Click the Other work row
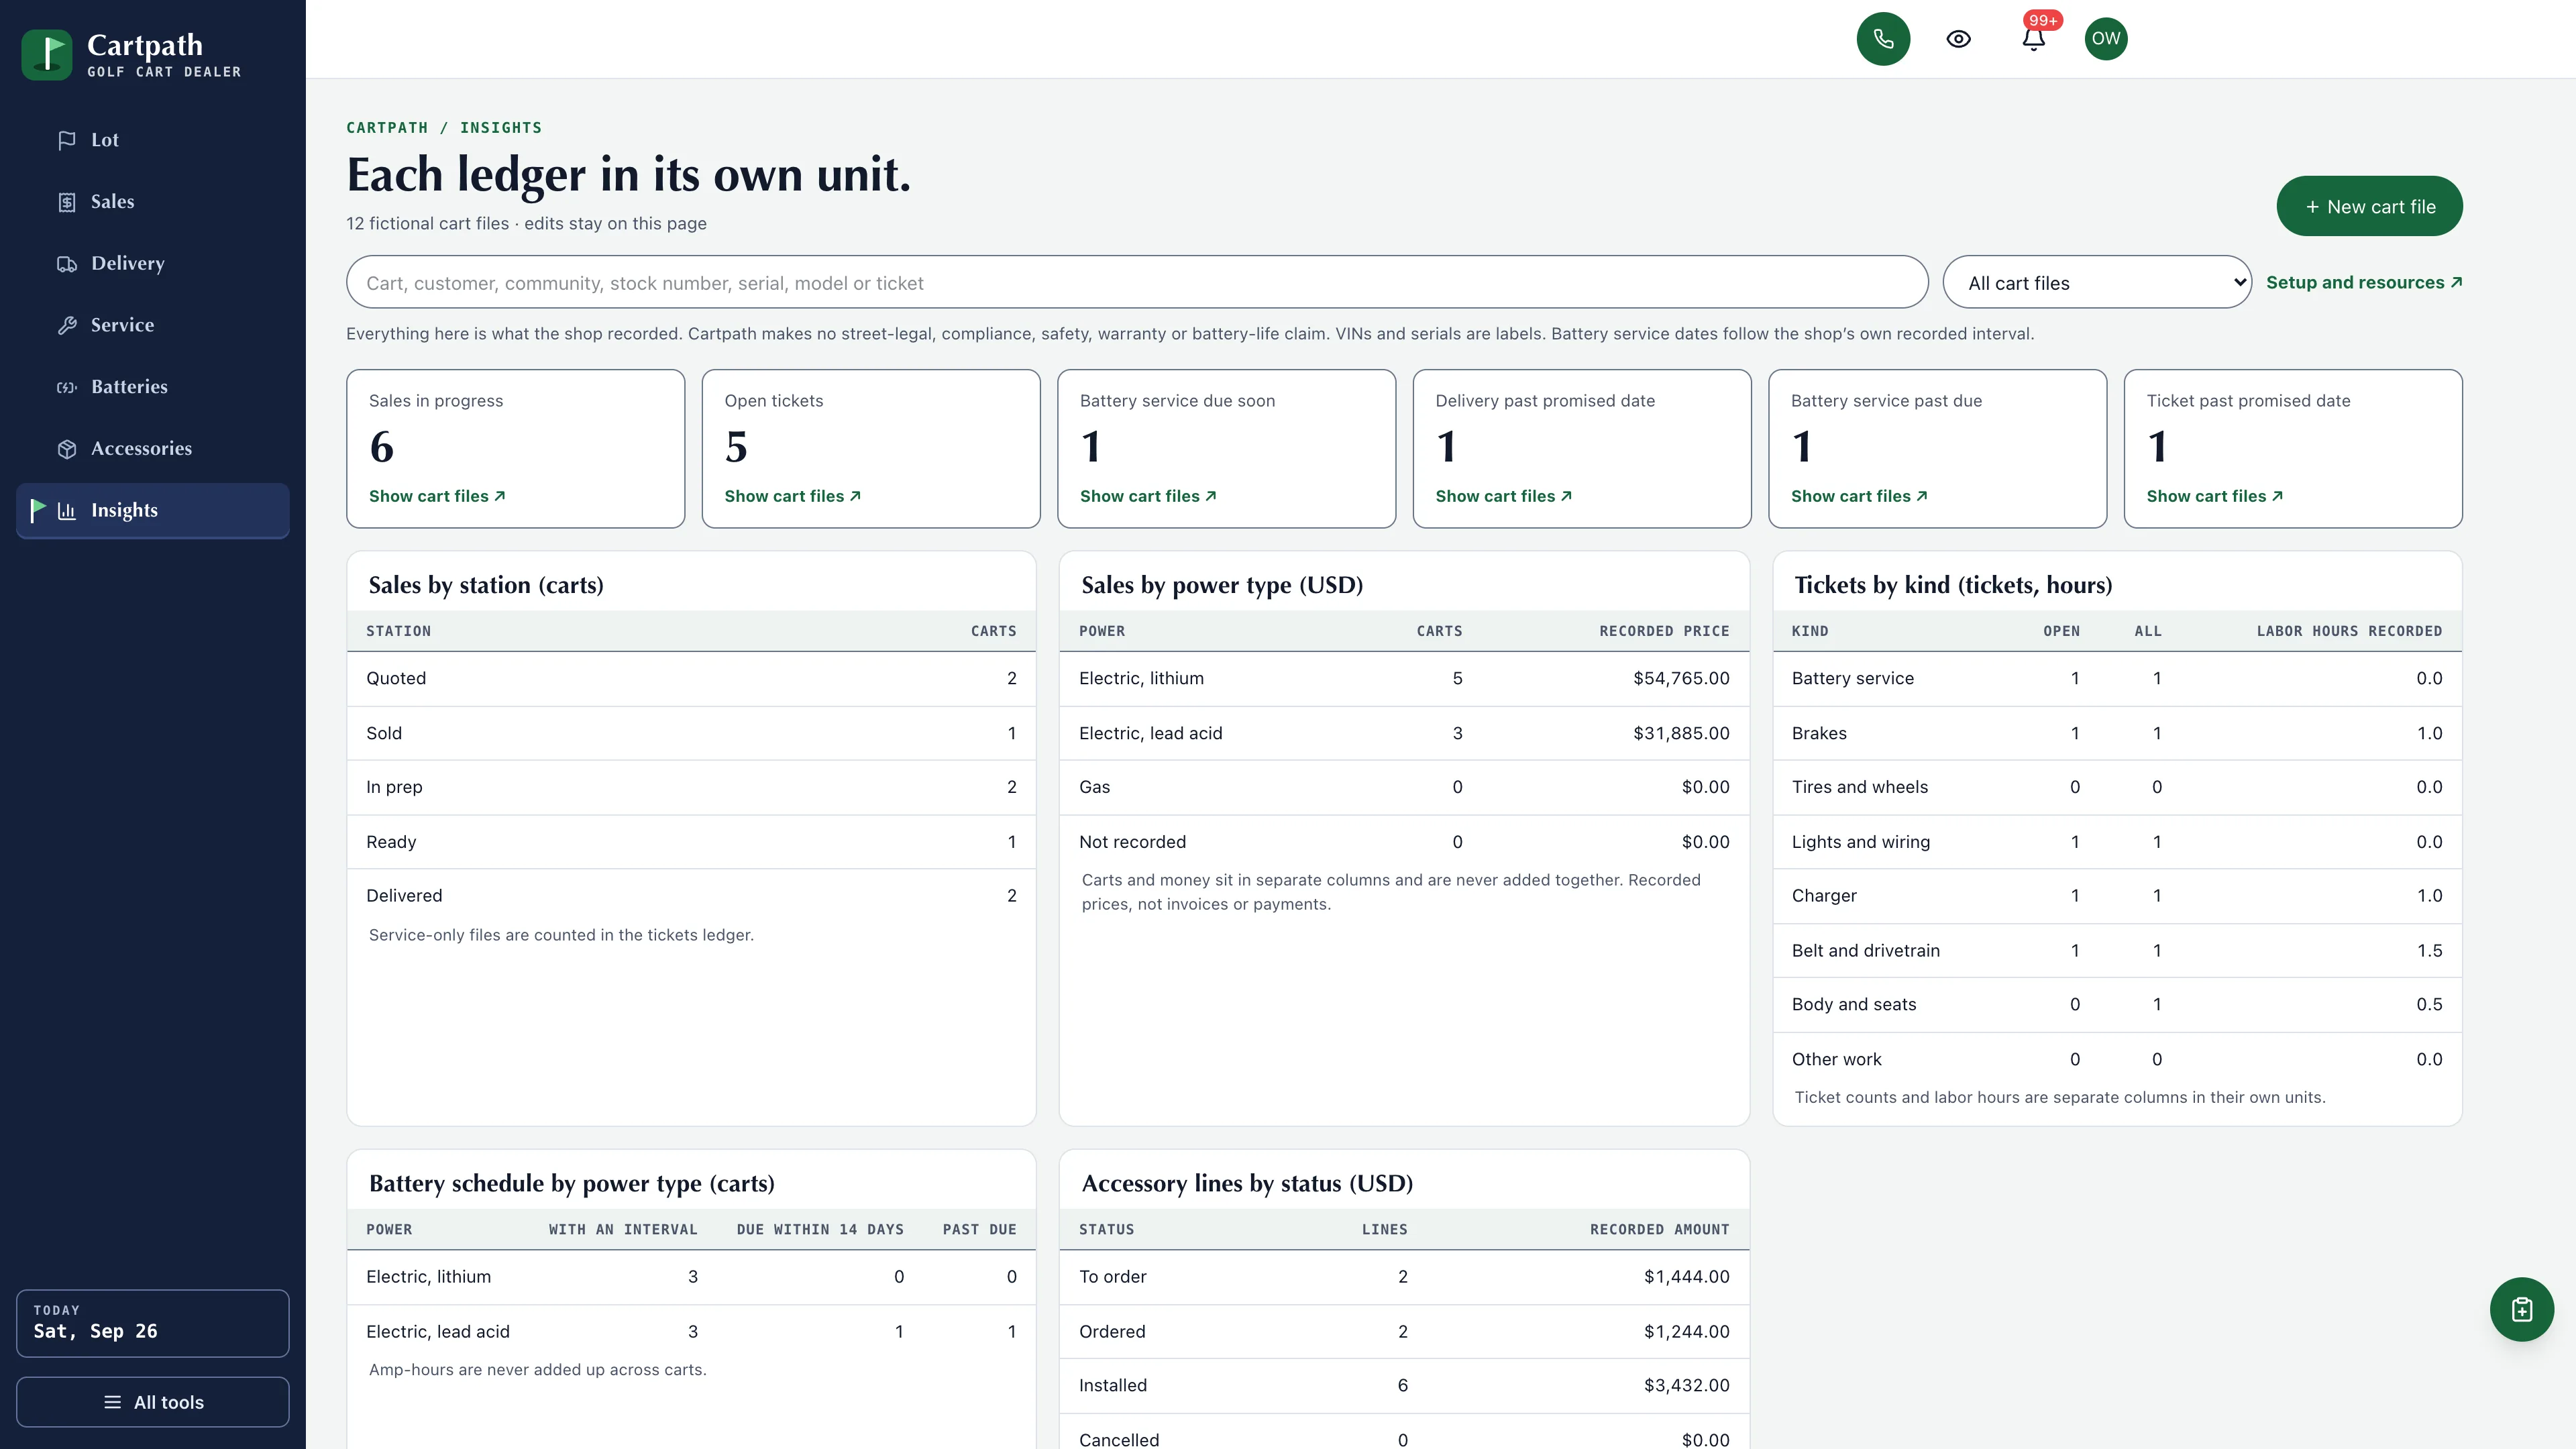The width and height of the screenshot is (2576, 1449). (2117, 1059)
